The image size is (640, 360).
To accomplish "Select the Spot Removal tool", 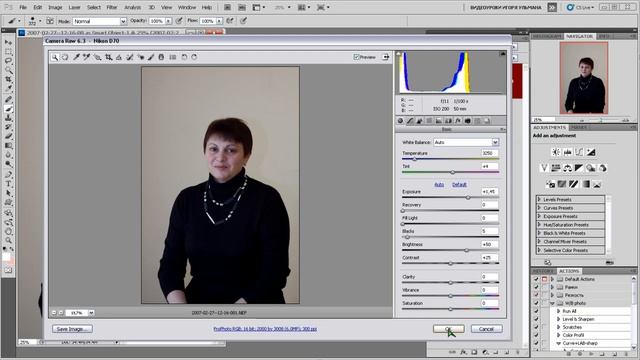I will 130,58.
